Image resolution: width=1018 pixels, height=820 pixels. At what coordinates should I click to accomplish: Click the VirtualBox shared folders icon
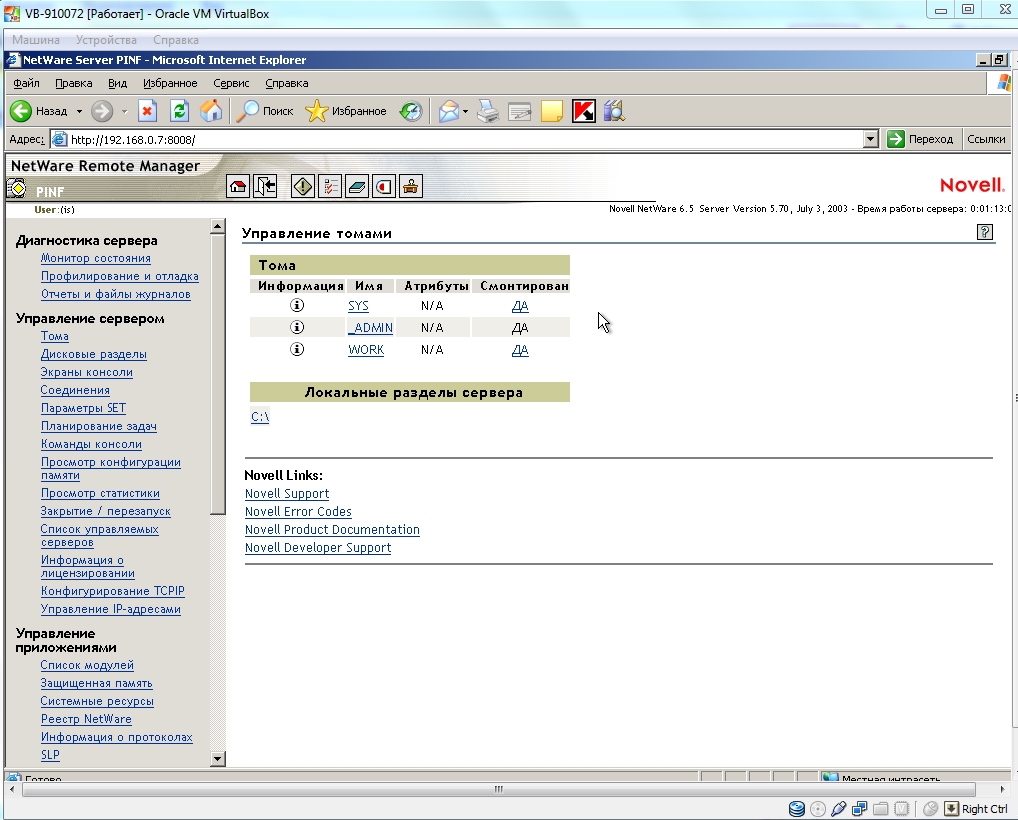click(x=881, y=808)
